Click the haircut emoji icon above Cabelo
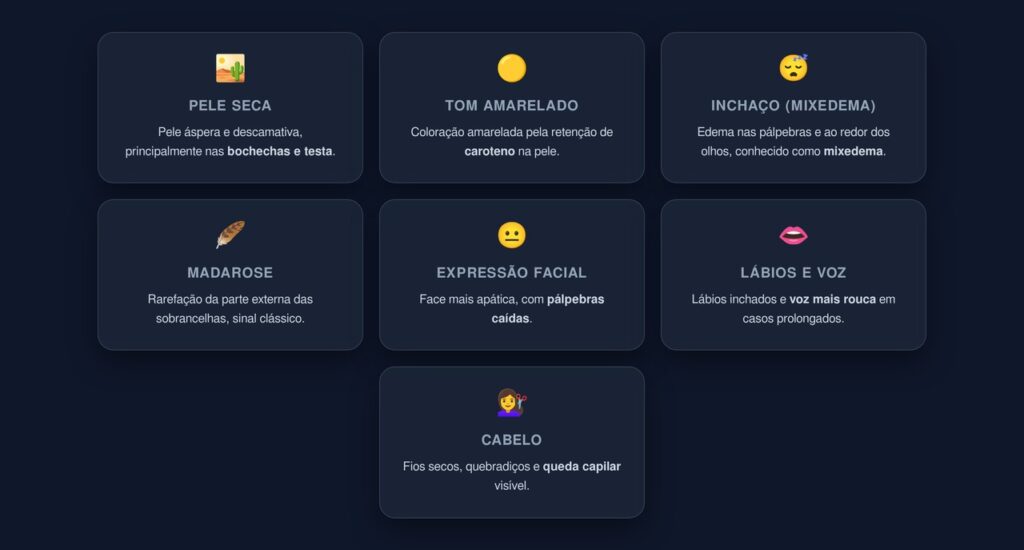Image resolution: width=1024 pixels, height=550 pixels. [x=512, y=402]
